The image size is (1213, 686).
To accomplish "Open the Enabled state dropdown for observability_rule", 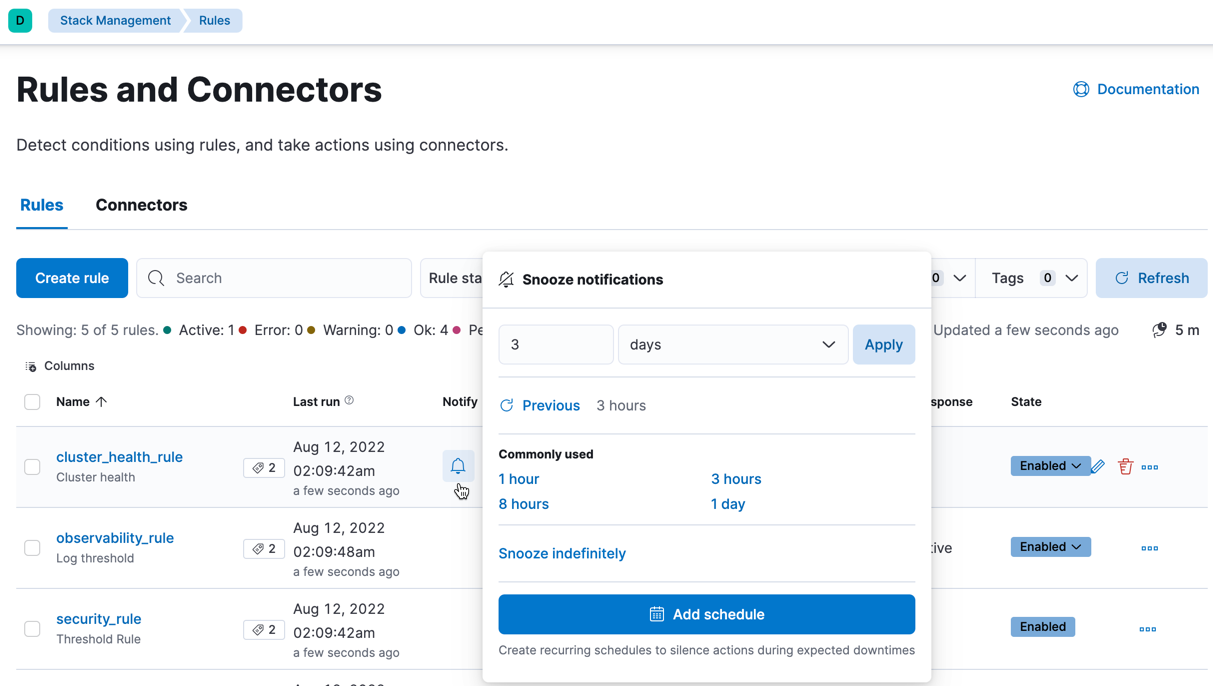I will pos(1050,547).
